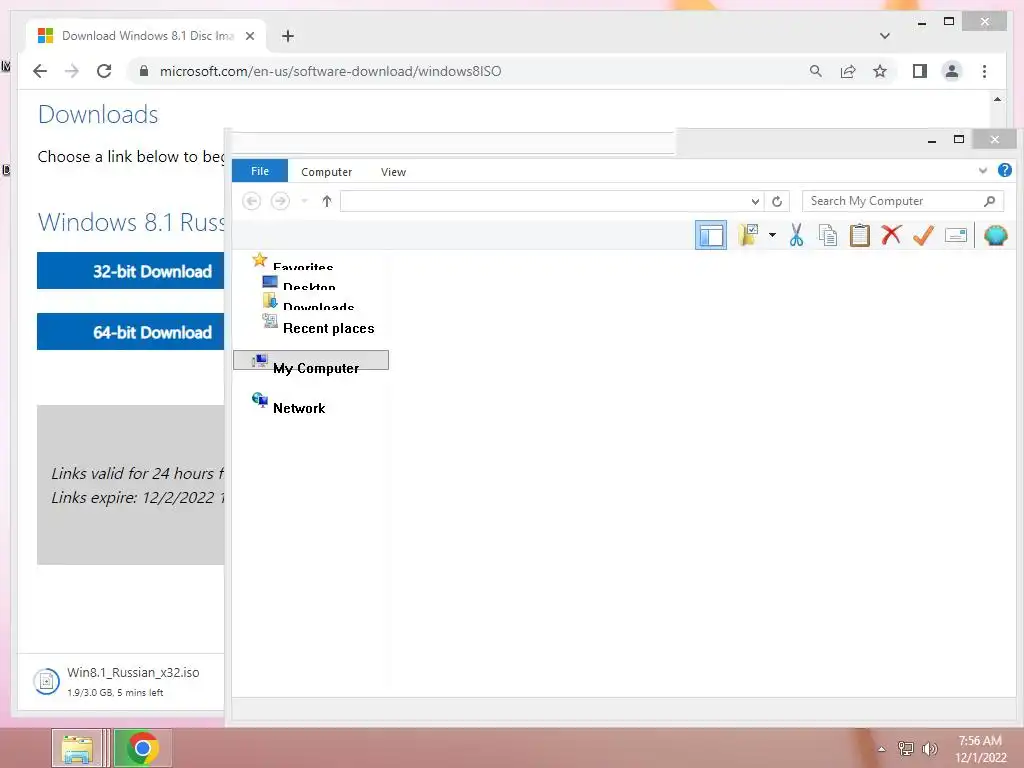Click the red X Delete icon

point(891,234)
